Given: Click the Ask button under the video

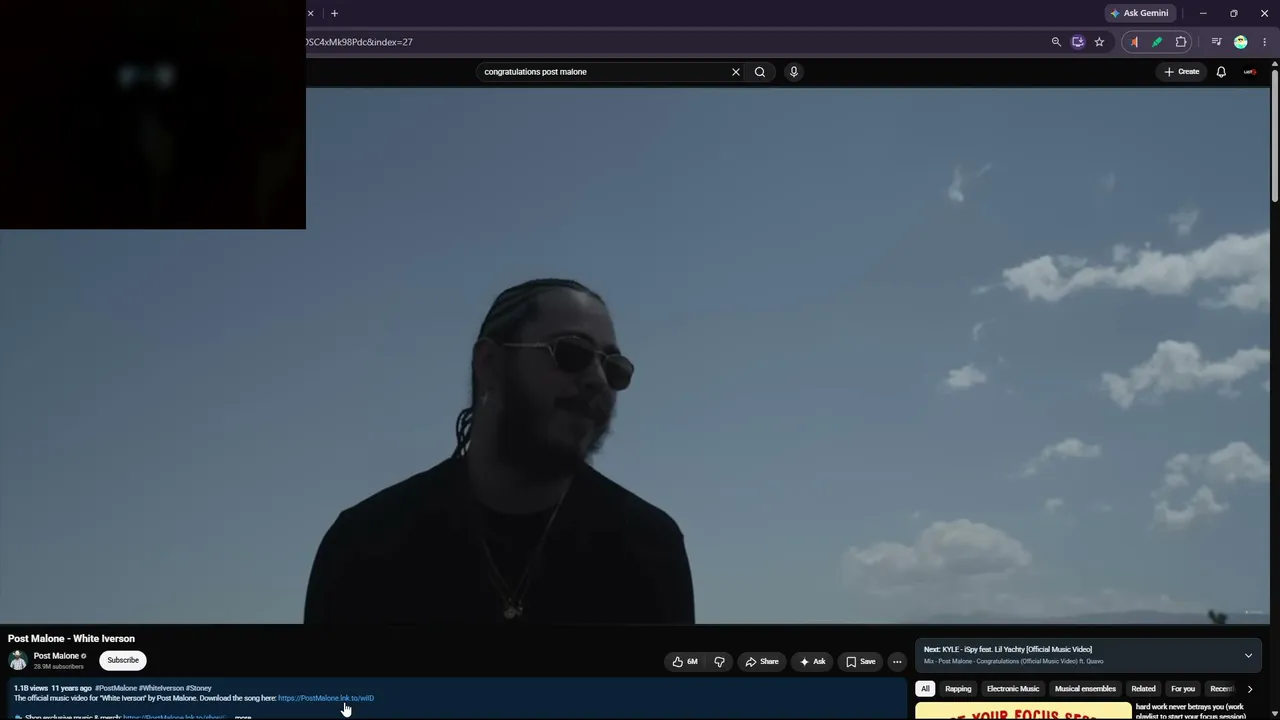Looking at the screenshot, I should 812,661.
